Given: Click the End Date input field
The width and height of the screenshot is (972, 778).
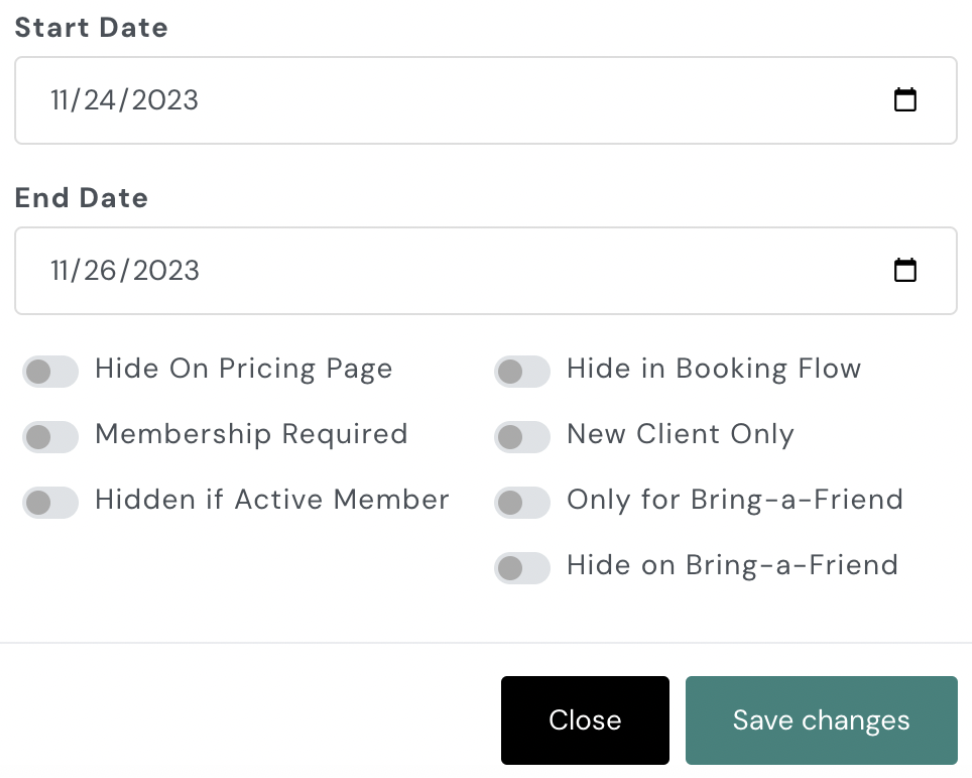Looking at the screenshot, I should pyautogui.click(x=450, y=270).
